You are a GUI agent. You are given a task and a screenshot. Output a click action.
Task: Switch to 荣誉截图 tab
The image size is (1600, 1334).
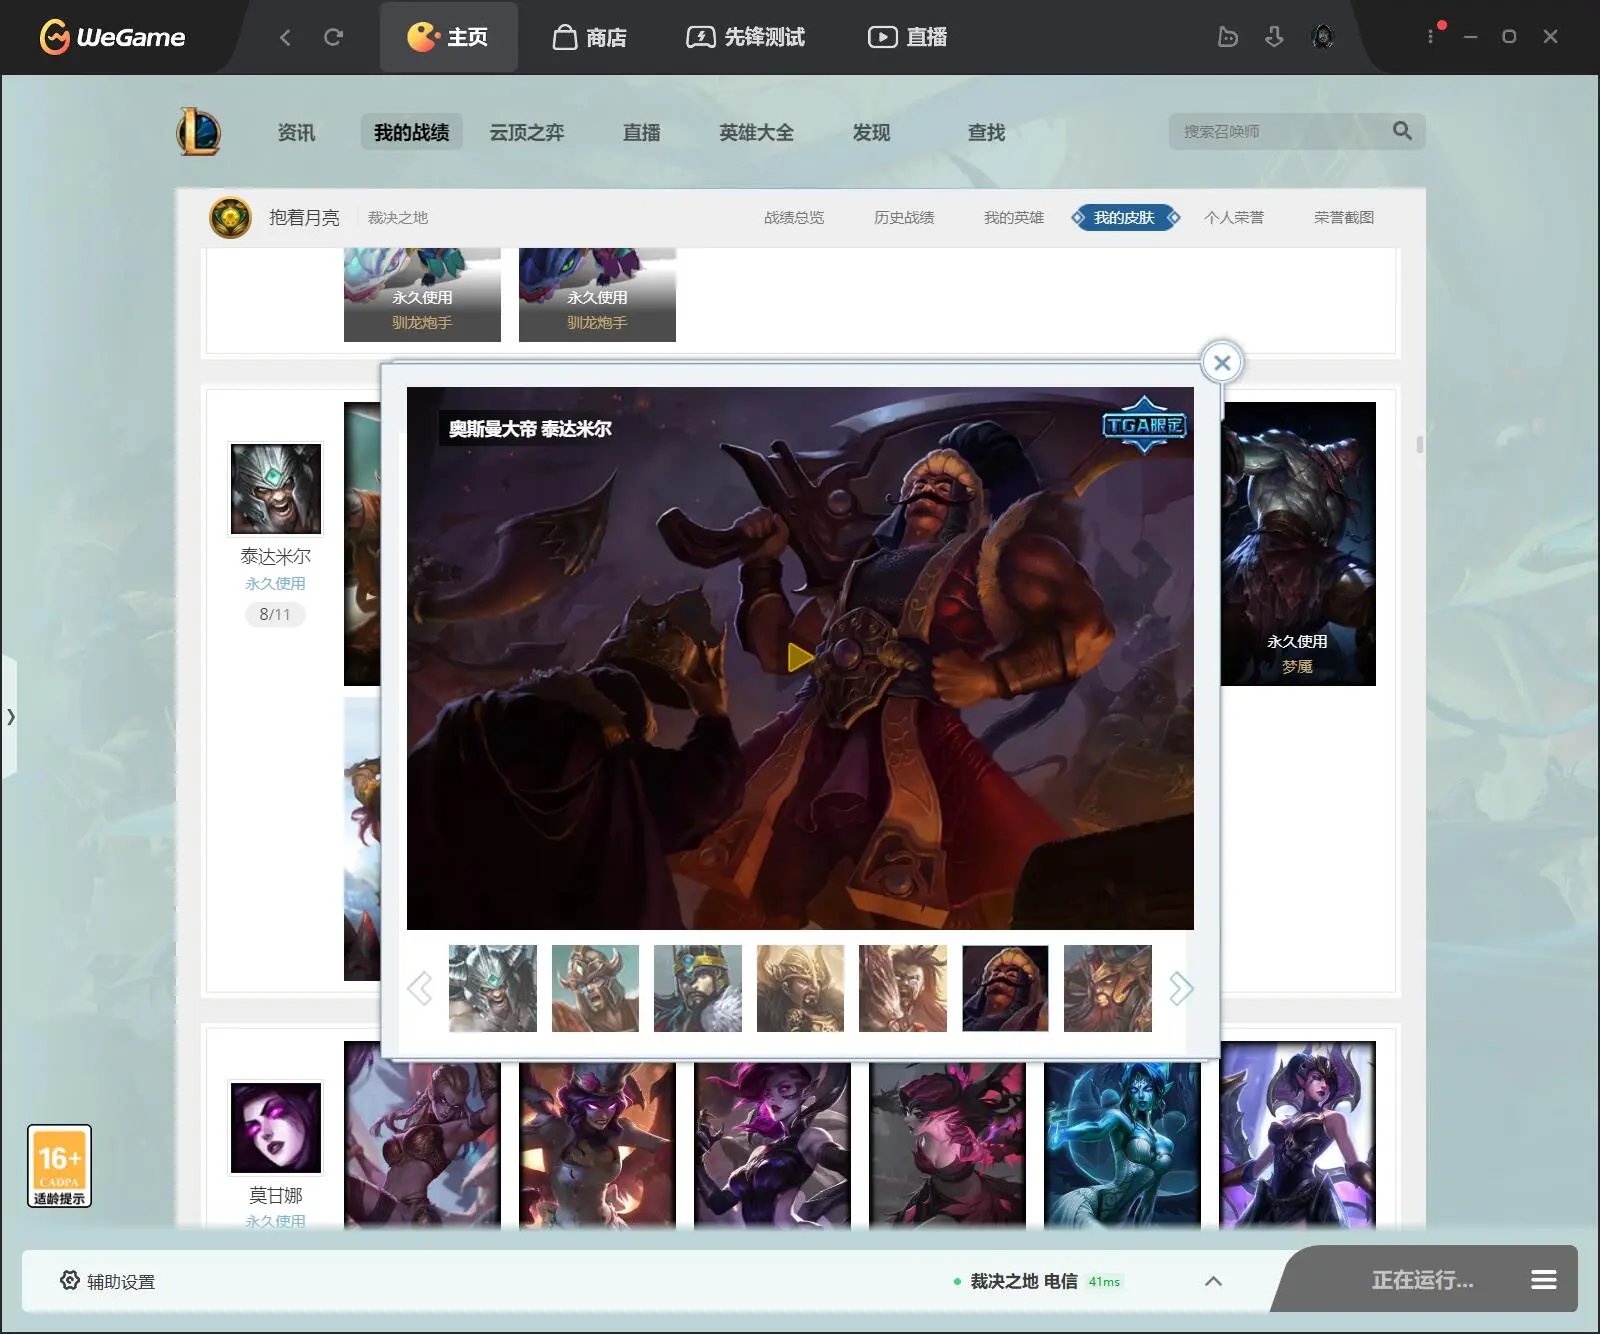pyautogui.click(x=1344, y=217)
